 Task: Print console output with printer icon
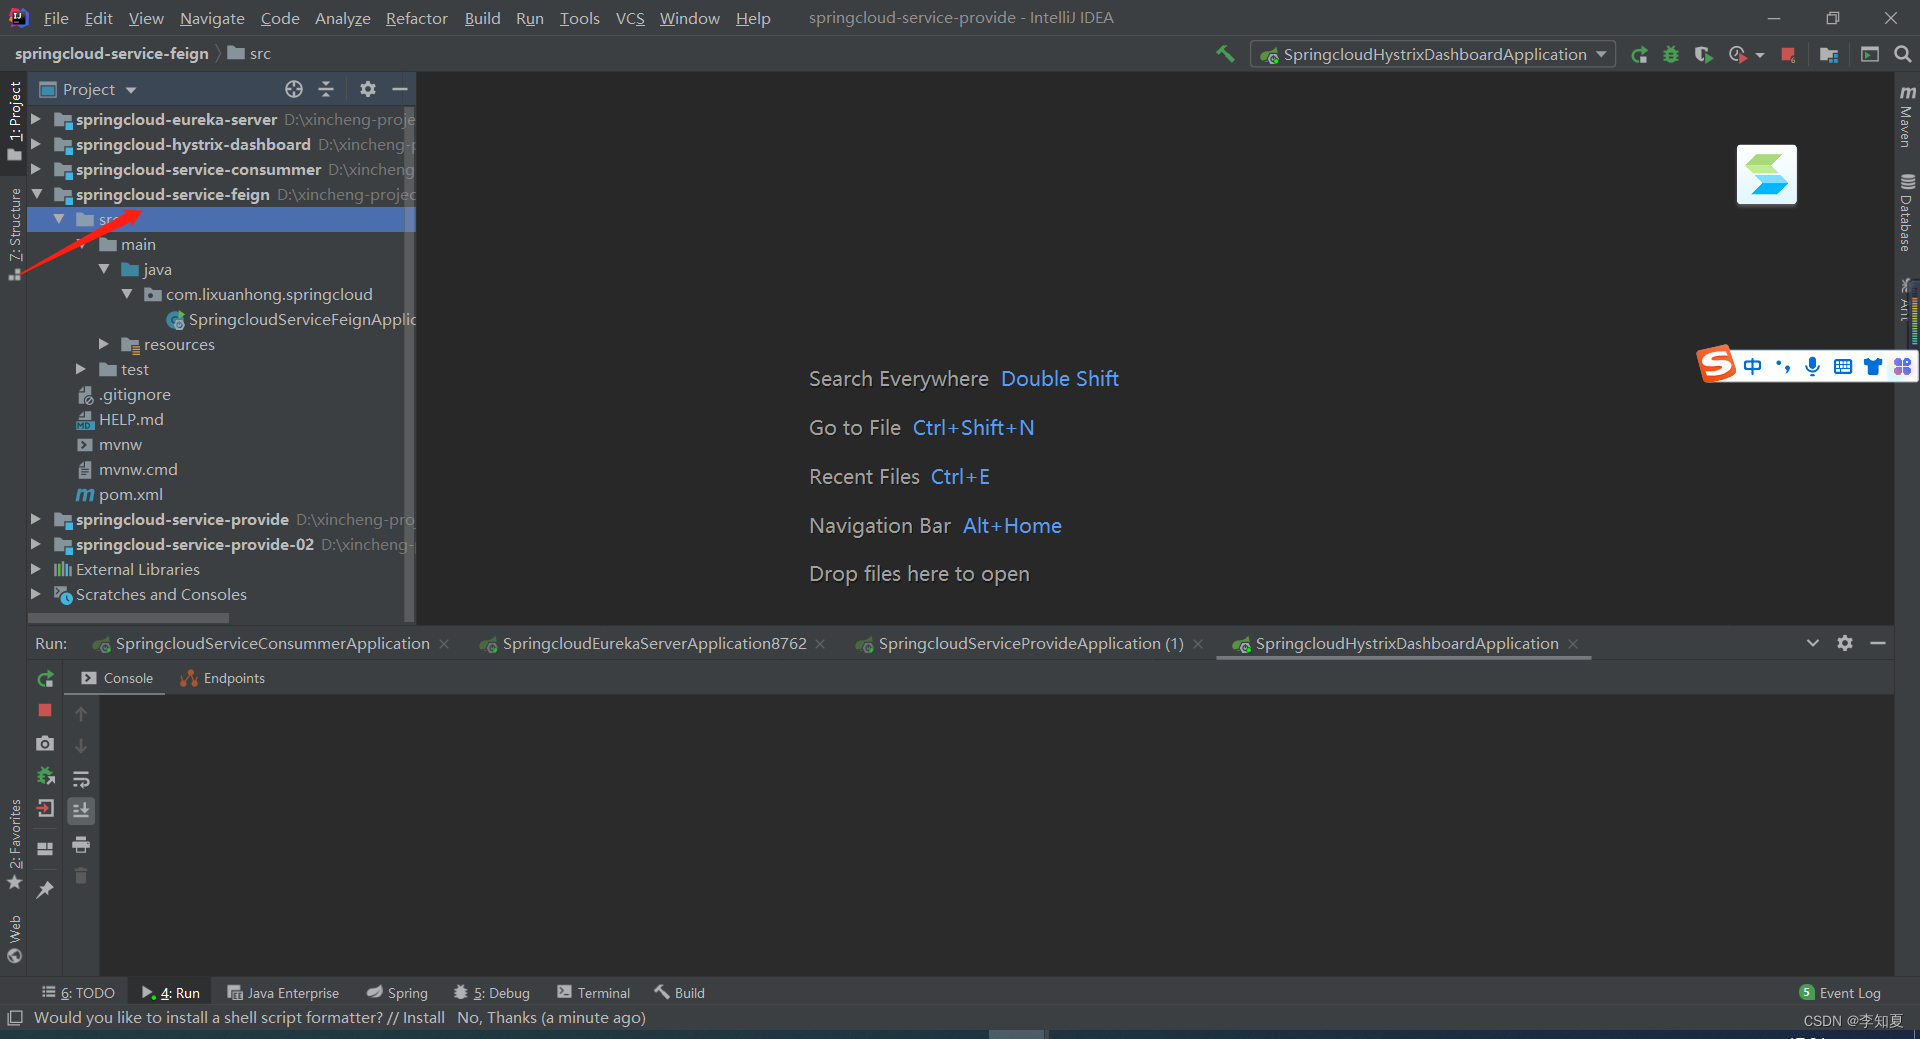[81, 845]
